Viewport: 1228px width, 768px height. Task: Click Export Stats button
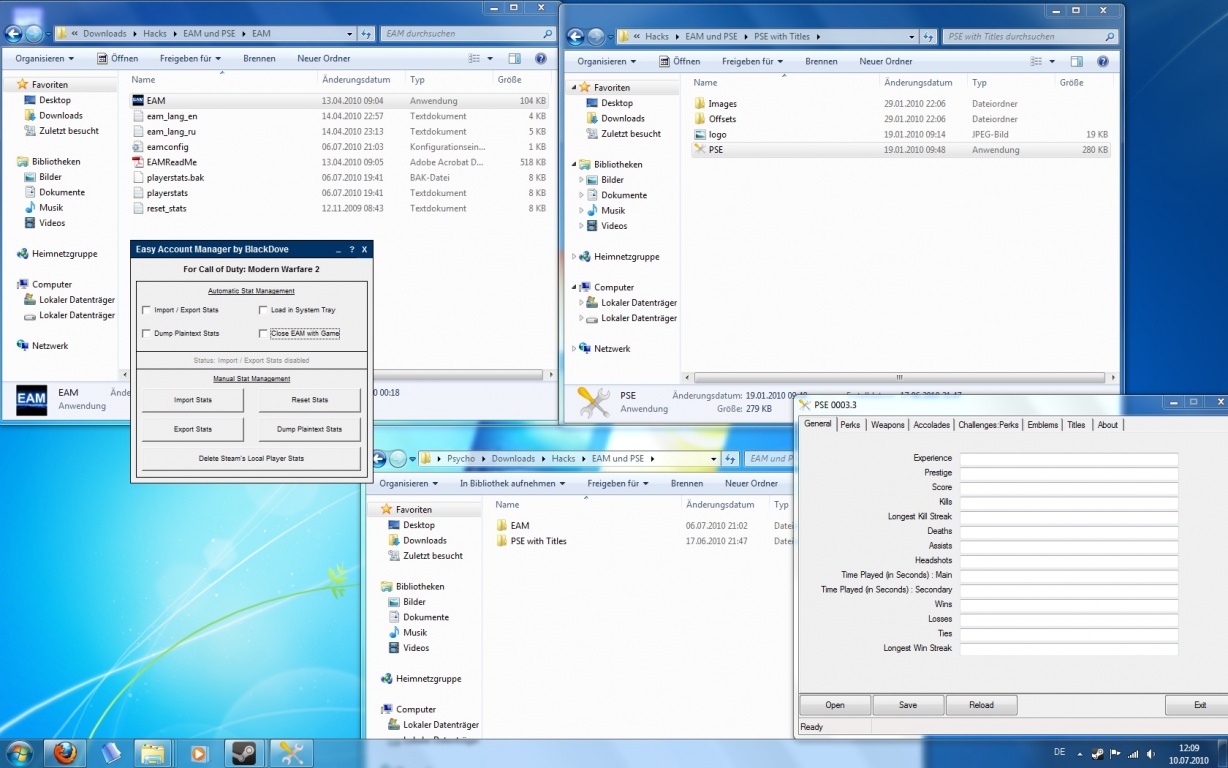pos(192,429)
